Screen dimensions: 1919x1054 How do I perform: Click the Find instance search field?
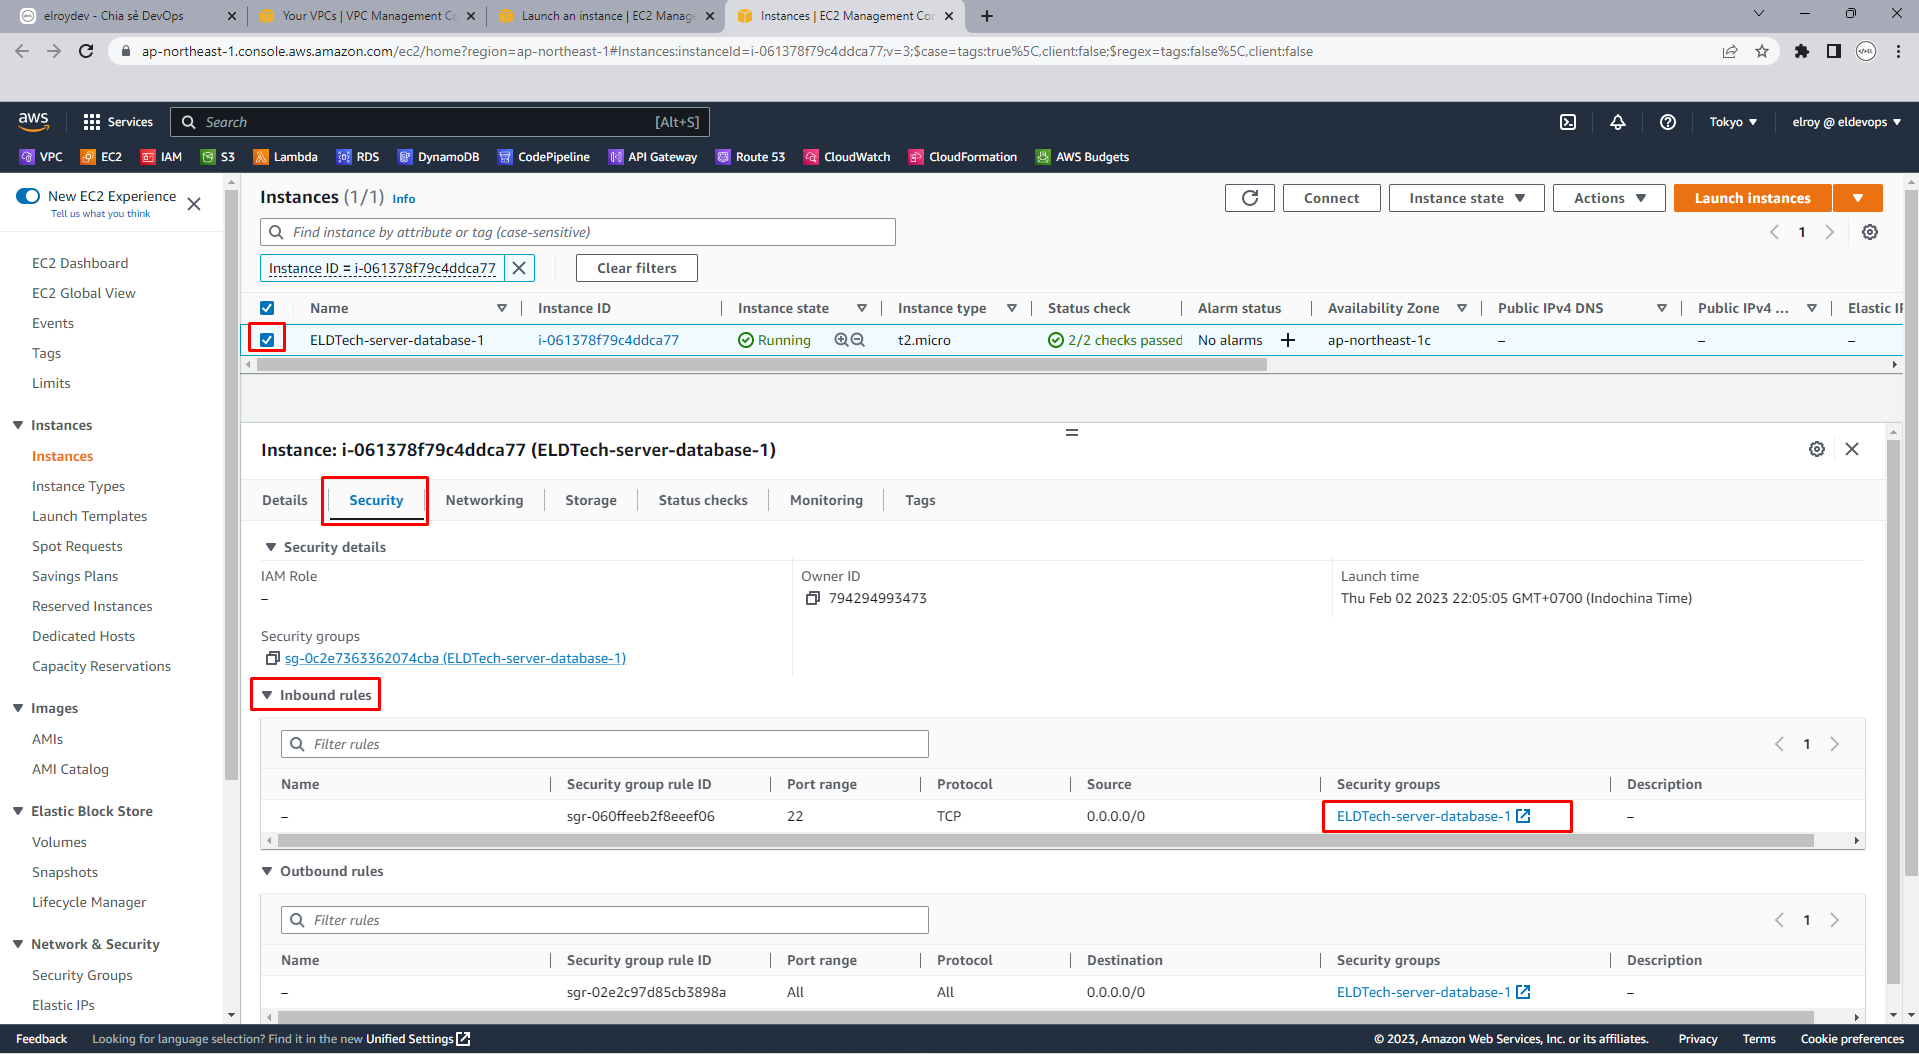[578, 232]
